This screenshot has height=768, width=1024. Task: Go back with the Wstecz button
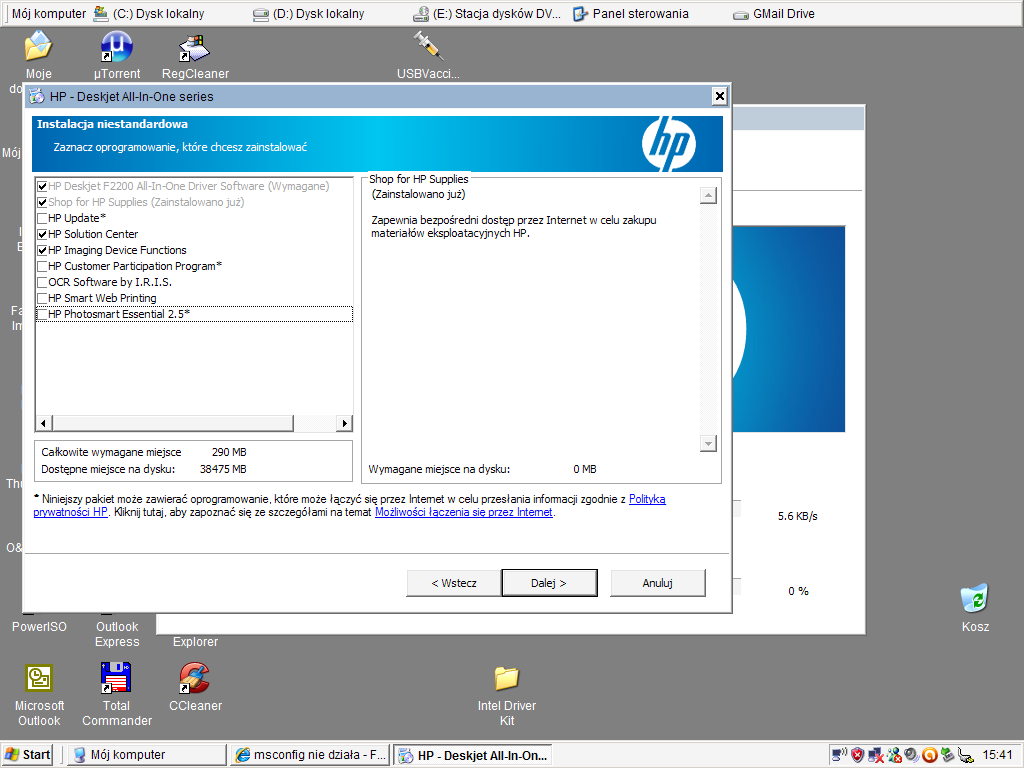click(454, 583)
